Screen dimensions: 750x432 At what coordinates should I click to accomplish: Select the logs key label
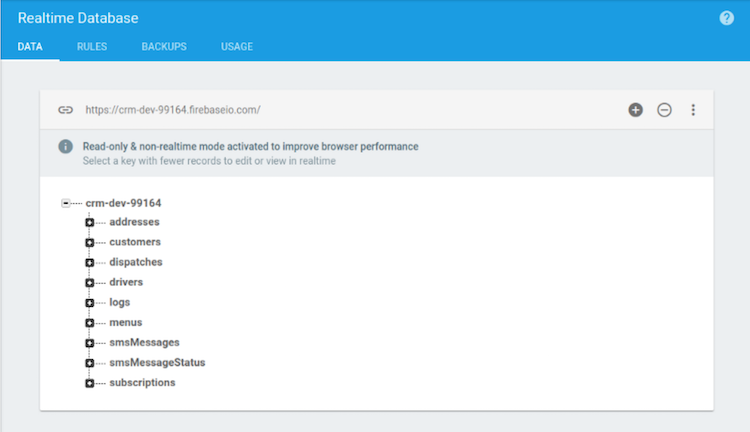tap(120, 302)
